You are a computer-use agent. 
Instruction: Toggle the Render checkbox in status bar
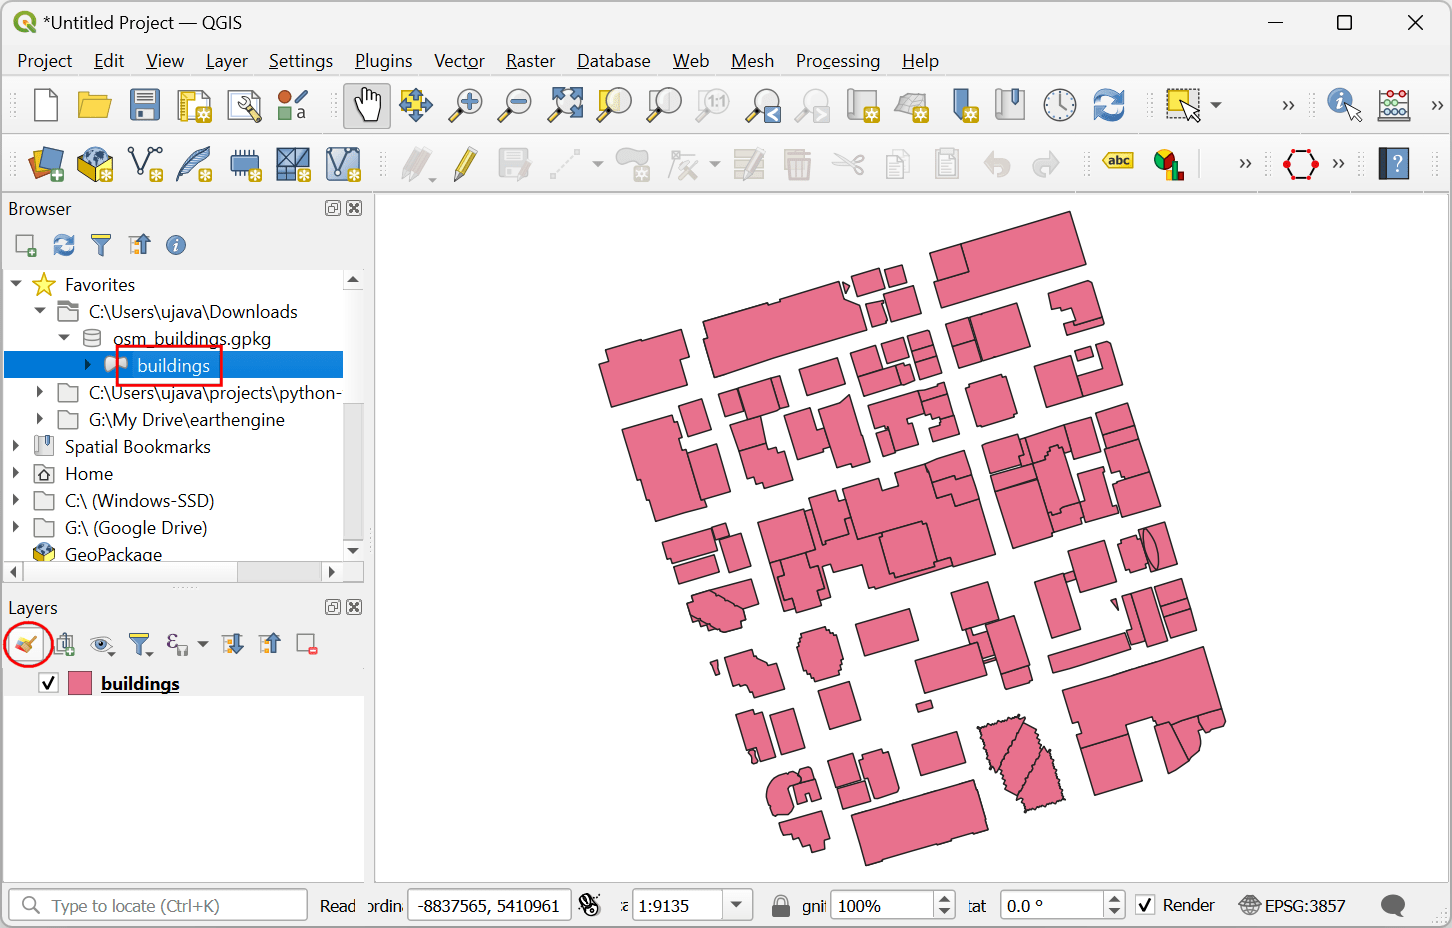pos(1146,905)
